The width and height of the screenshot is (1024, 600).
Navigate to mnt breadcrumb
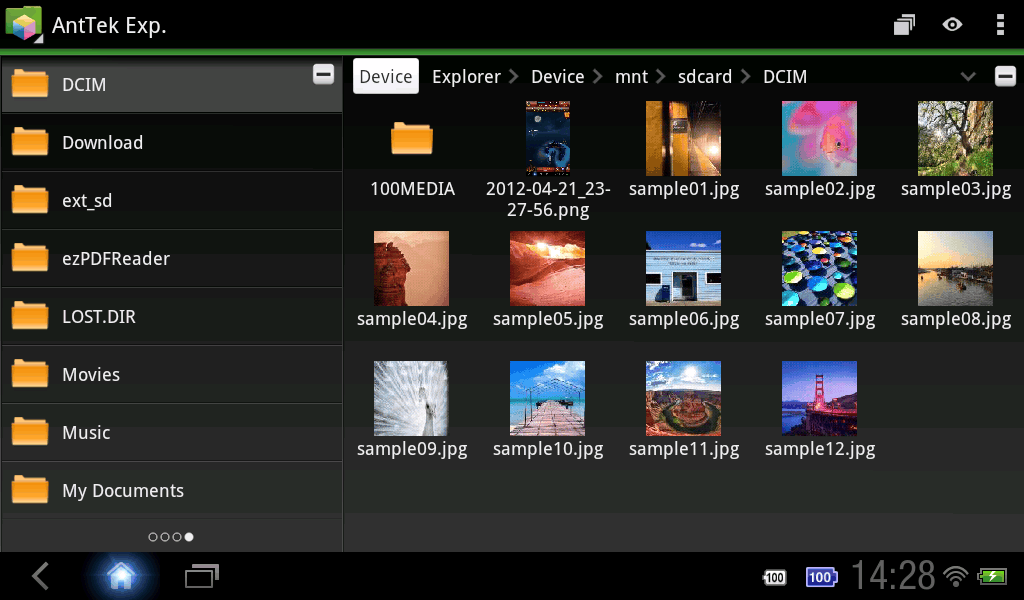(x=631, y=76)
